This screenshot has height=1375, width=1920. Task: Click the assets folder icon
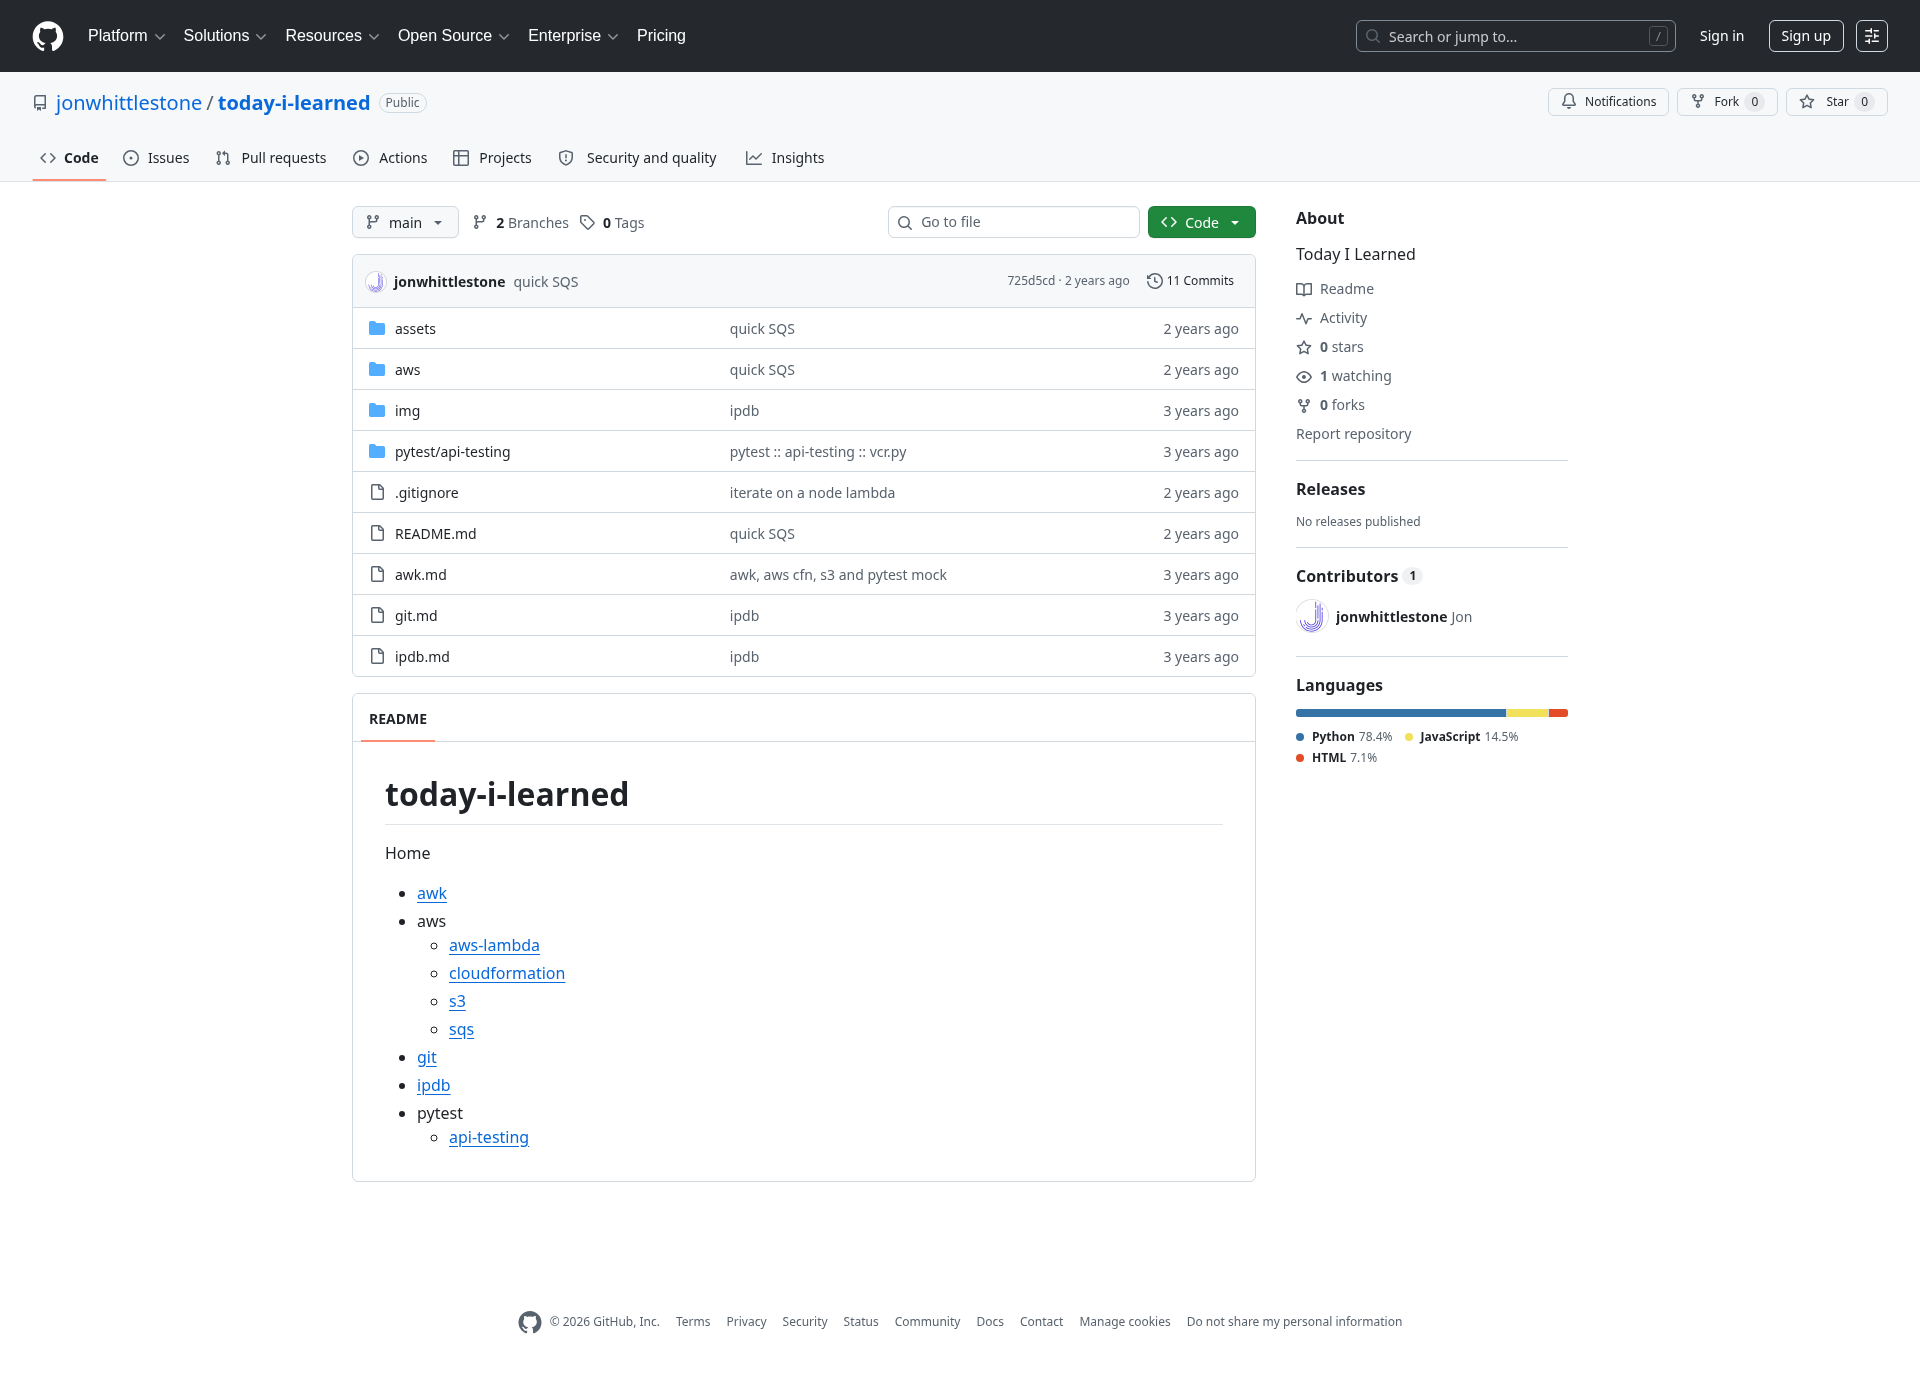click(x=377, y=328)
